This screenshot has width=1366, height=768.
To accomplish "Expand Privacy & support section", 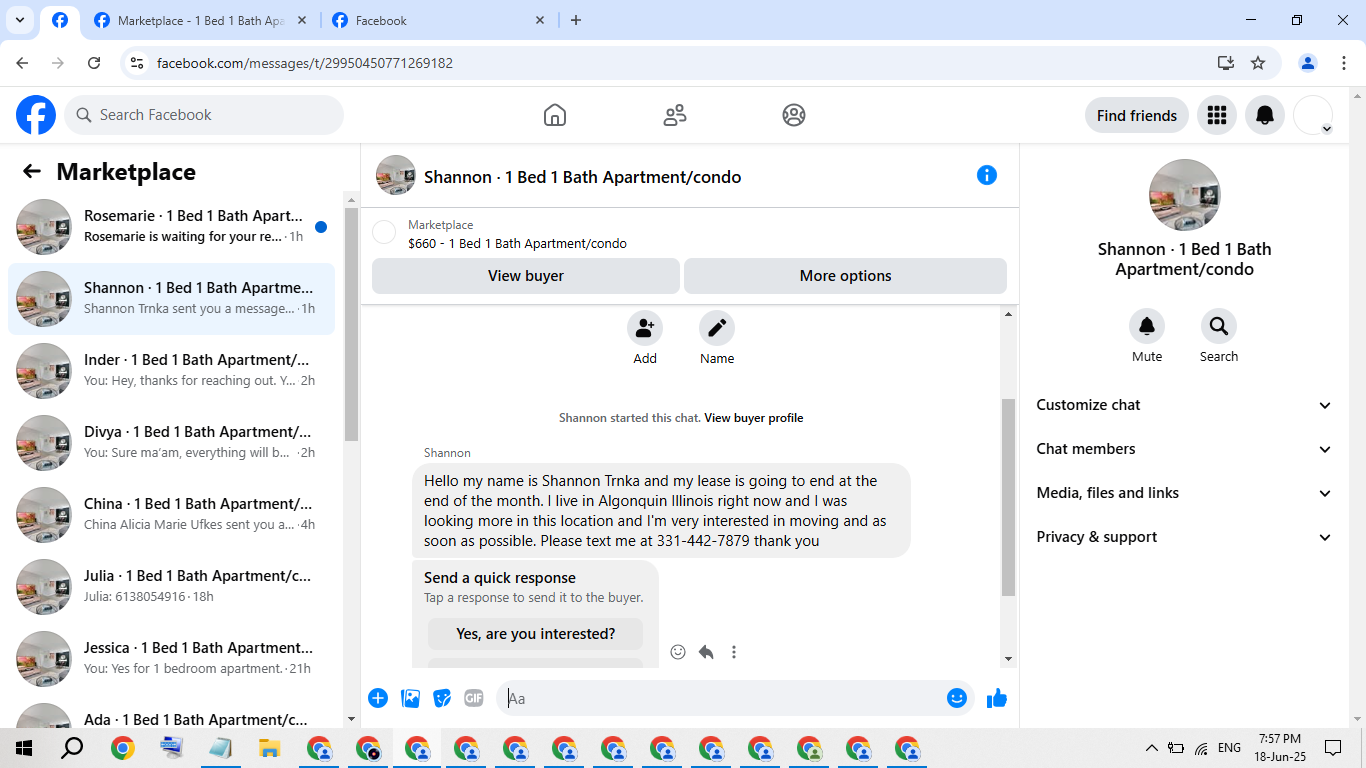I will [1184, 537].
